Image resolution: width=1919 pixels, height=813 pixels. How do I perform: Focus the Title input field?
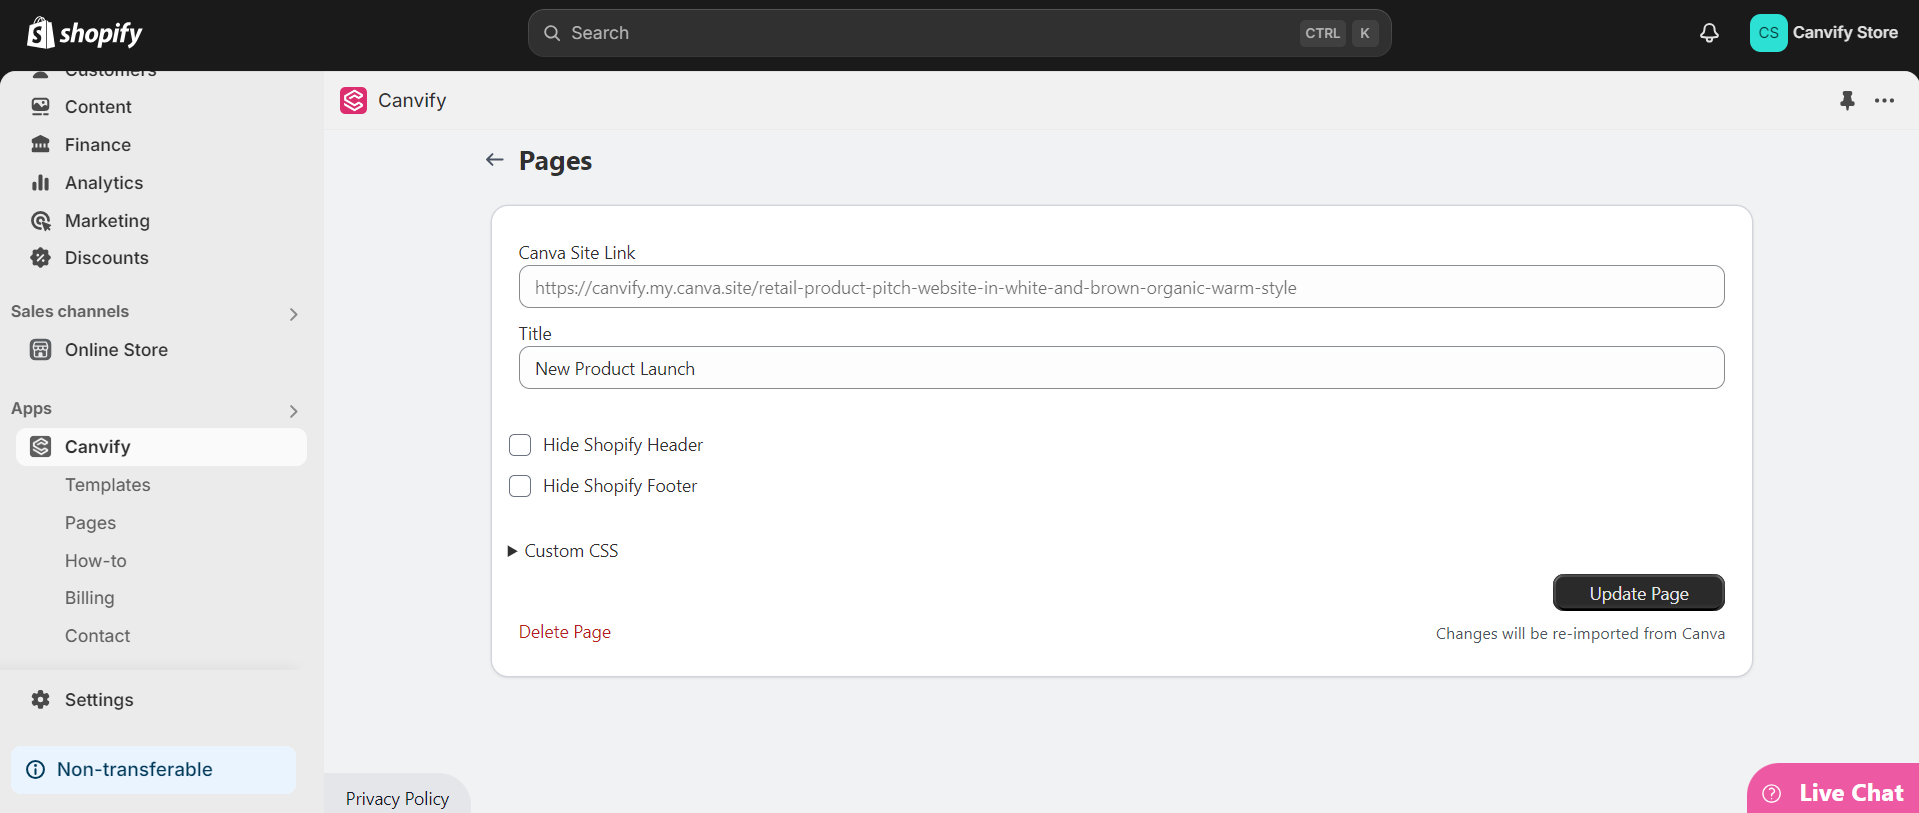1121,368
